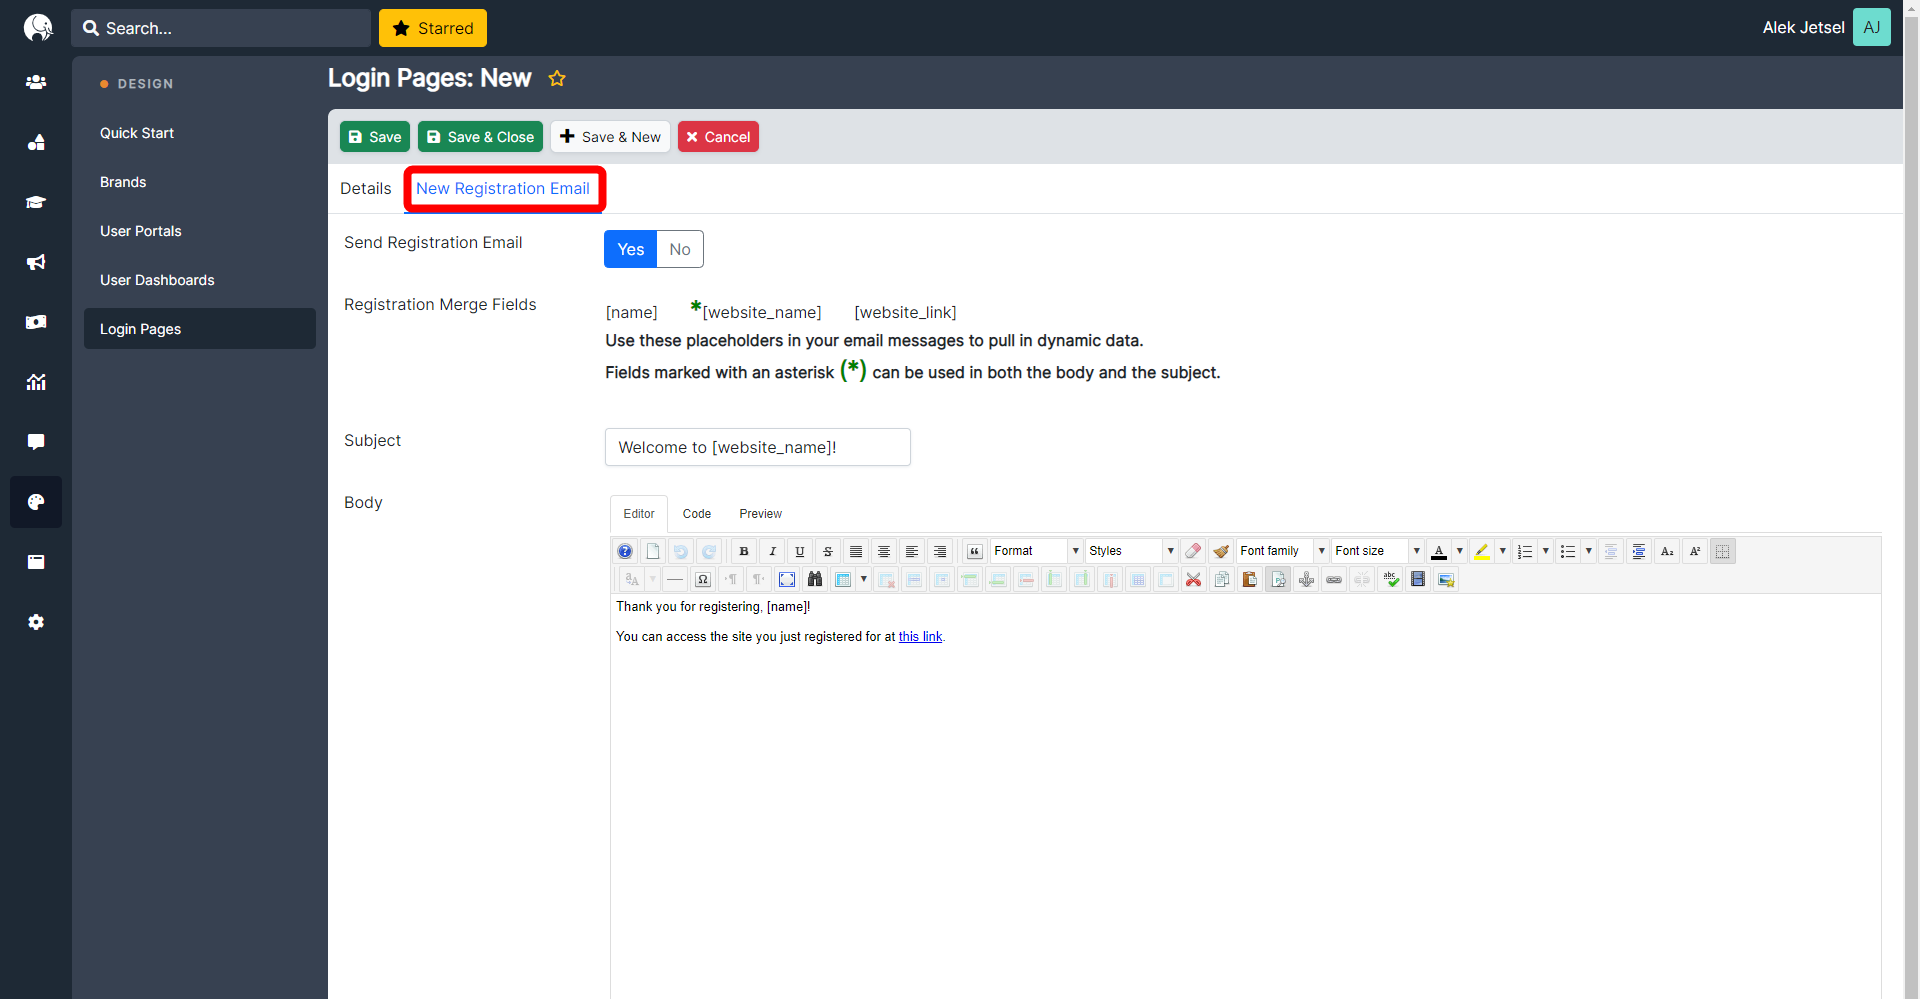Justify text in the editor
The image size is (1920, 999).
856,551
